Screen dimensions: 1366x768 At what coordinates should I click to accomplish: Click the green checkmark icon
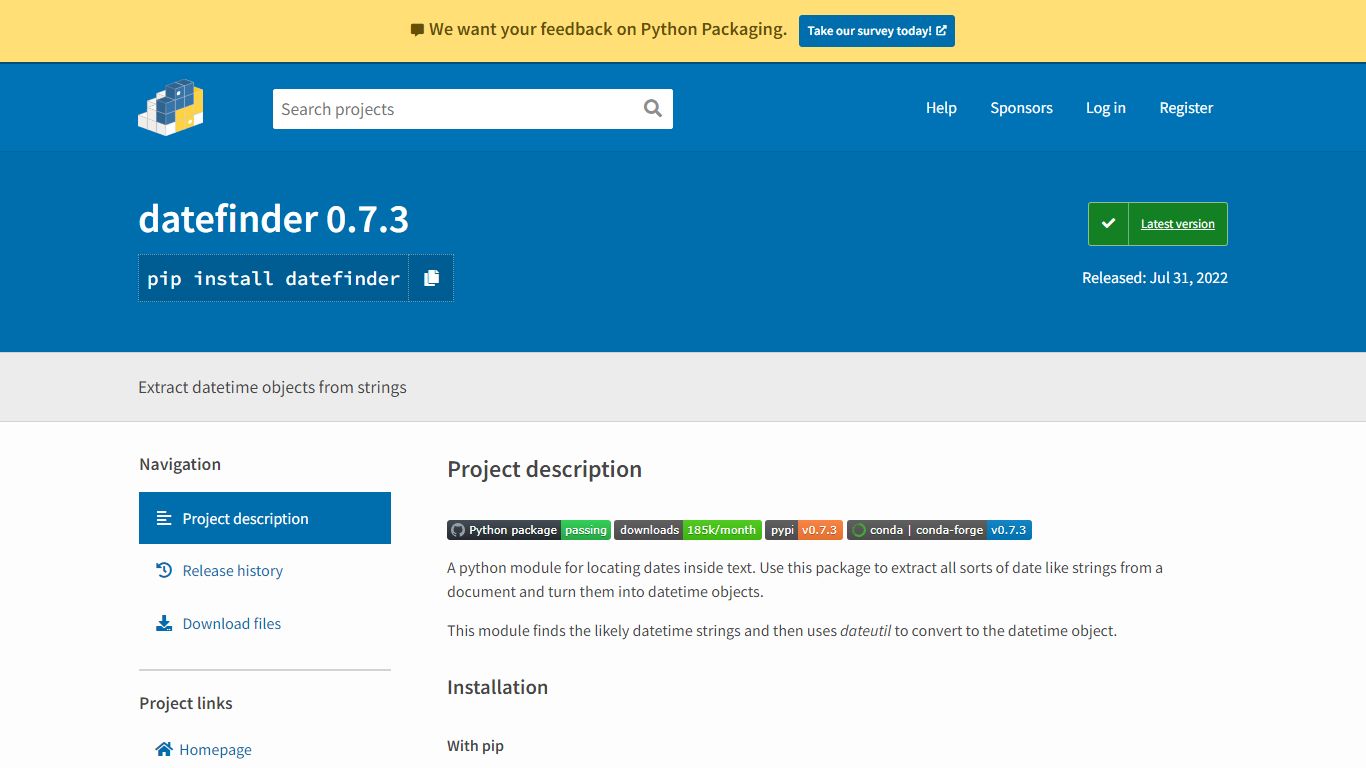pos(1108,224)
